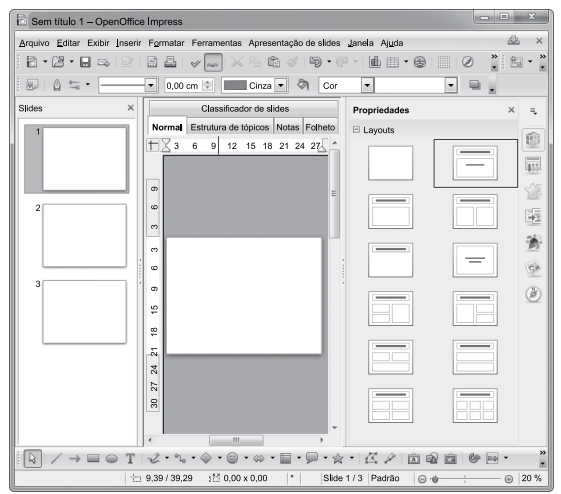This screenshot has width=561, height=494.
Task: Open Arrow Style dropdown arrow in line toolbar
Action: [x=88, y=85]
